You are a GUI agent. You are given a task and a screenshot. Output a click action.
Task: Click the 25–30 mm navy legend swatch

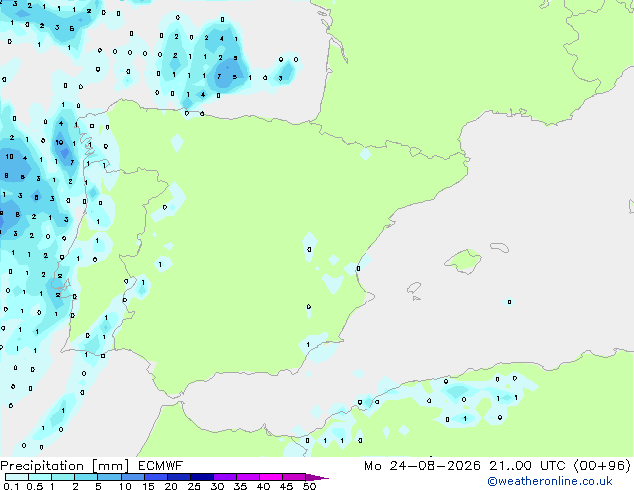click(x=201, y=477)
